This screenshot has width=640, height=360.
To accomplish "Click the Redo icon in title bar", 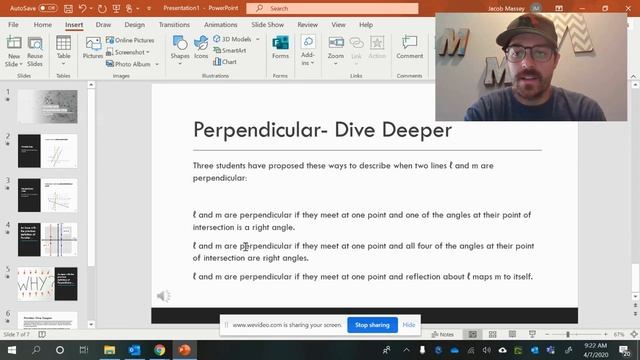I will tap(102, 8).
